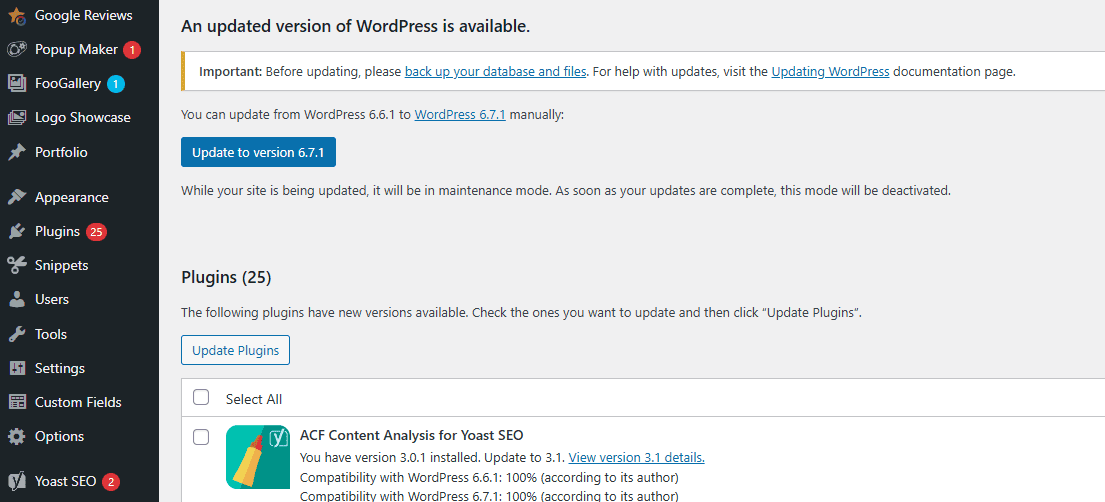Open the Custom Fields menu item
This screenshot has width=1105, height=502.
coord(80,402)
